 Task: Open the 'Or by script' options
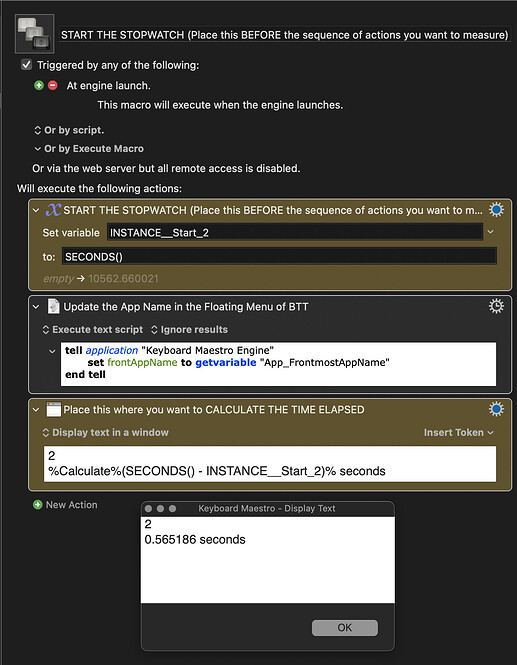(x=69, y=130)
